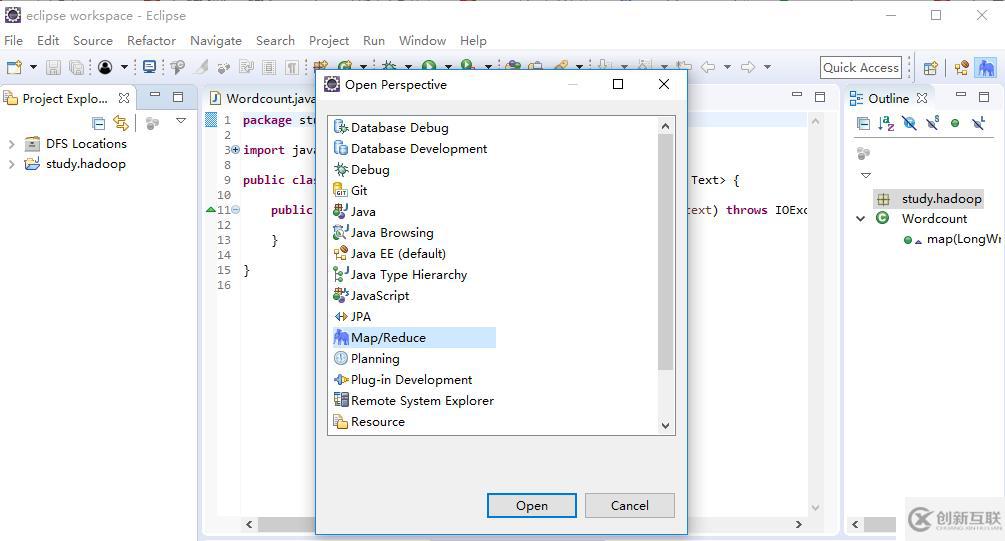Click the Map/Reduce perspective icon in toolbar
1005x541 pixels.
[x=986, y=68]
